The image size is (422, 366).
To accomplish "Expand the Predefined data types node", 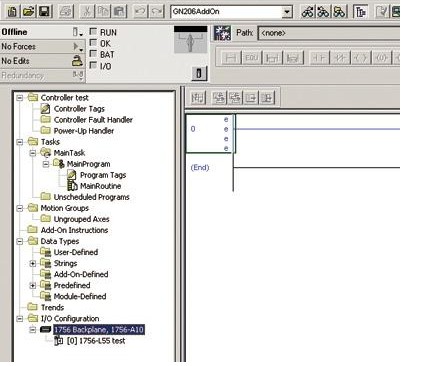I will coord(33,285).
